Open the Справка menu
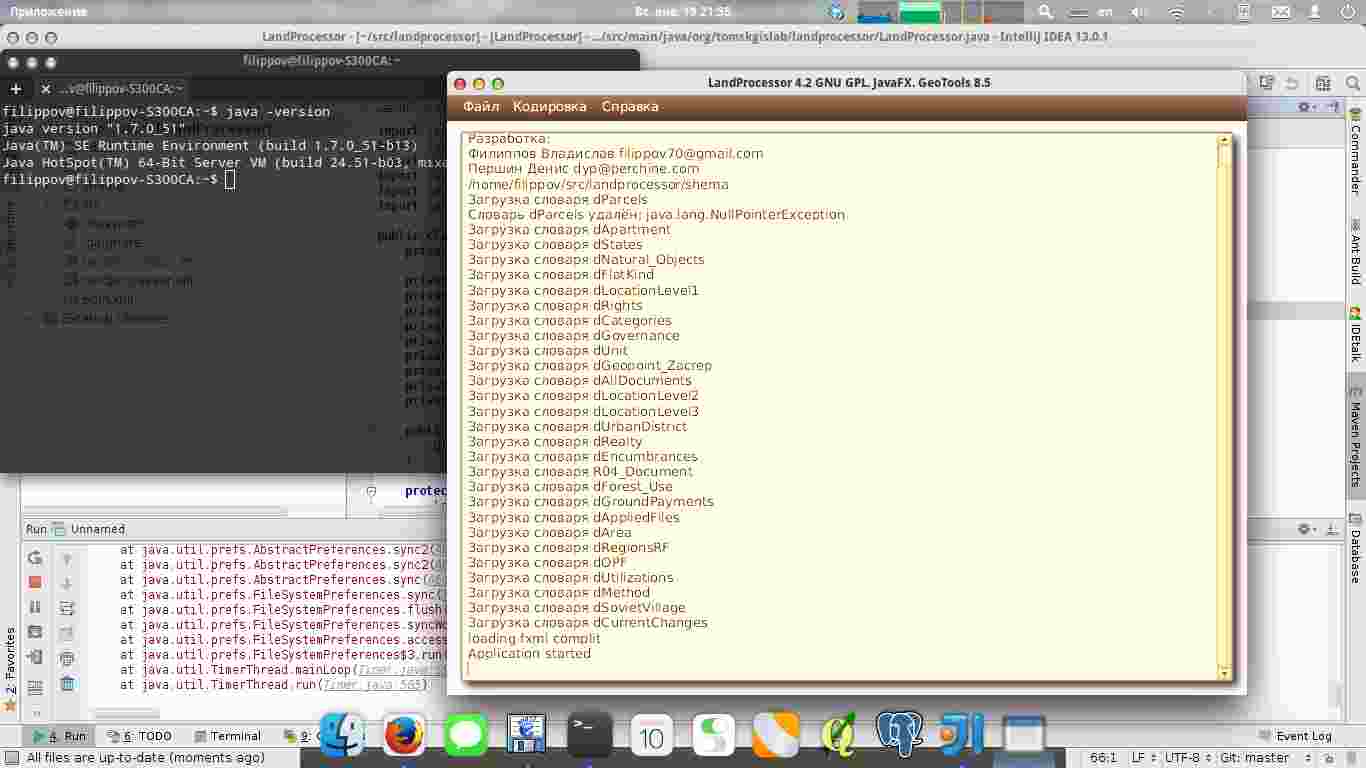The image size is (1366, 768). (x=630, y=106)
